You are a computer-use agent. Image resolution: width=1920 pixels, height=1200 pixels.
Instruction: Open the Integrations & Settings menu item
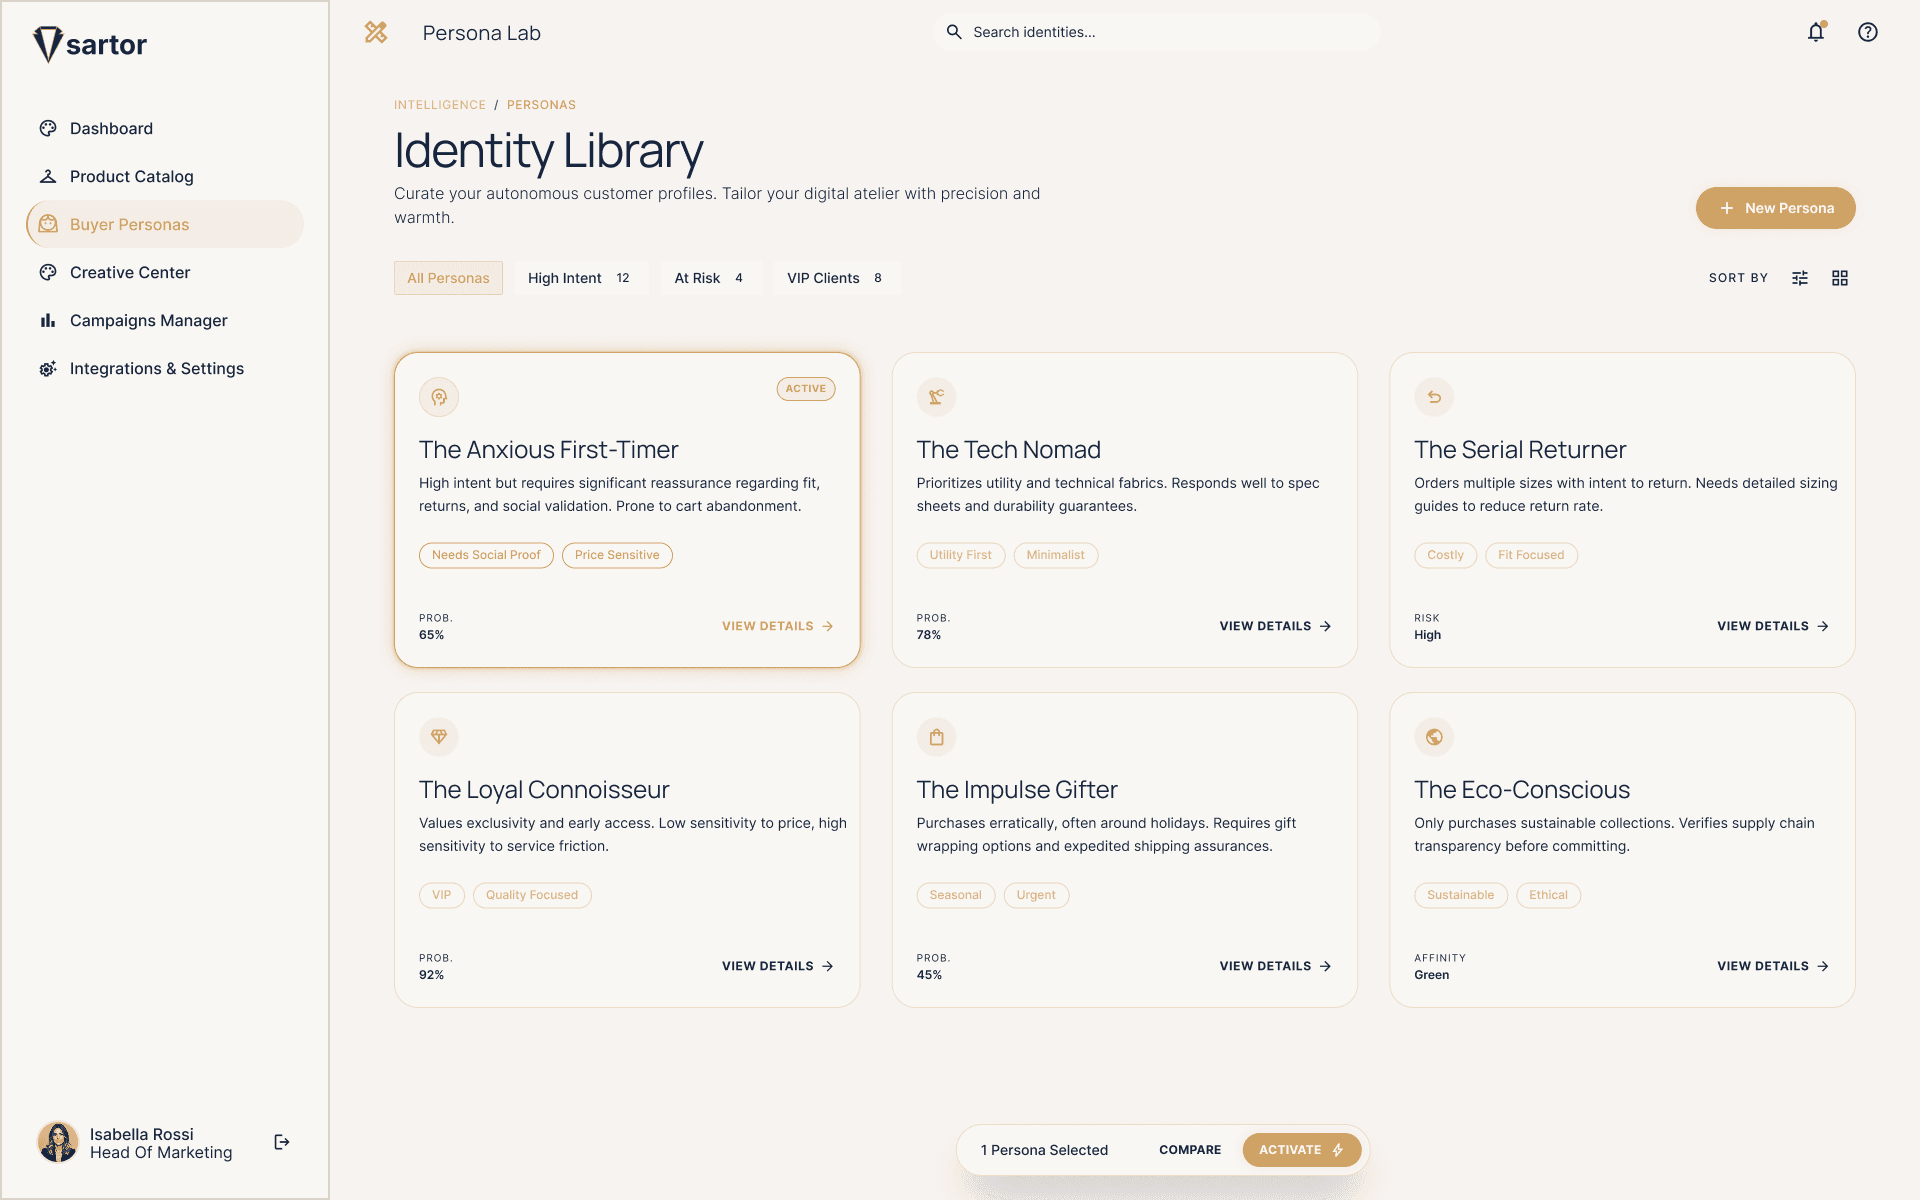[156, 368]
